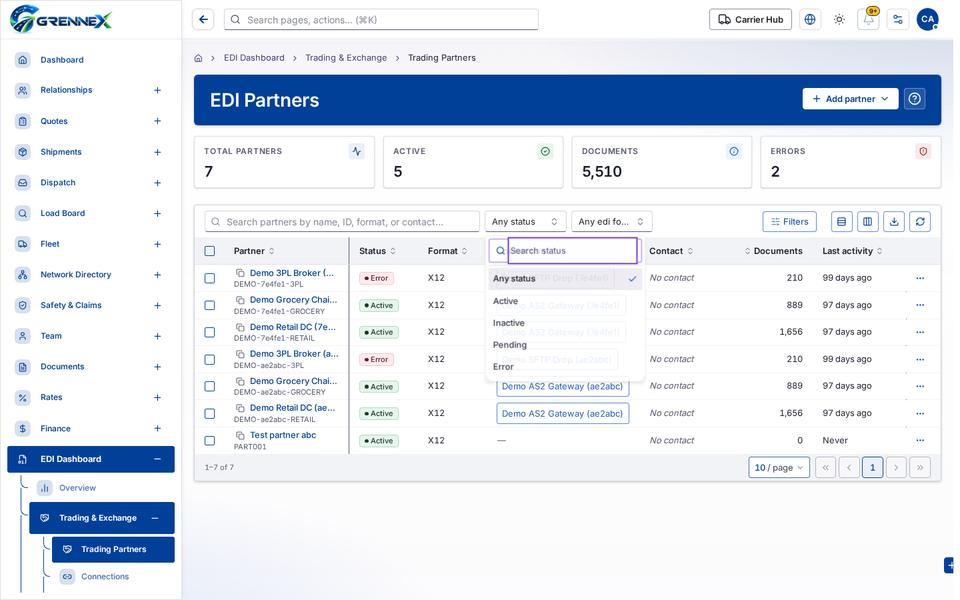Expand the 10 / page selector
Image resolution: width=960 pixels, height=600 pixels.
(x=778, y=467)
